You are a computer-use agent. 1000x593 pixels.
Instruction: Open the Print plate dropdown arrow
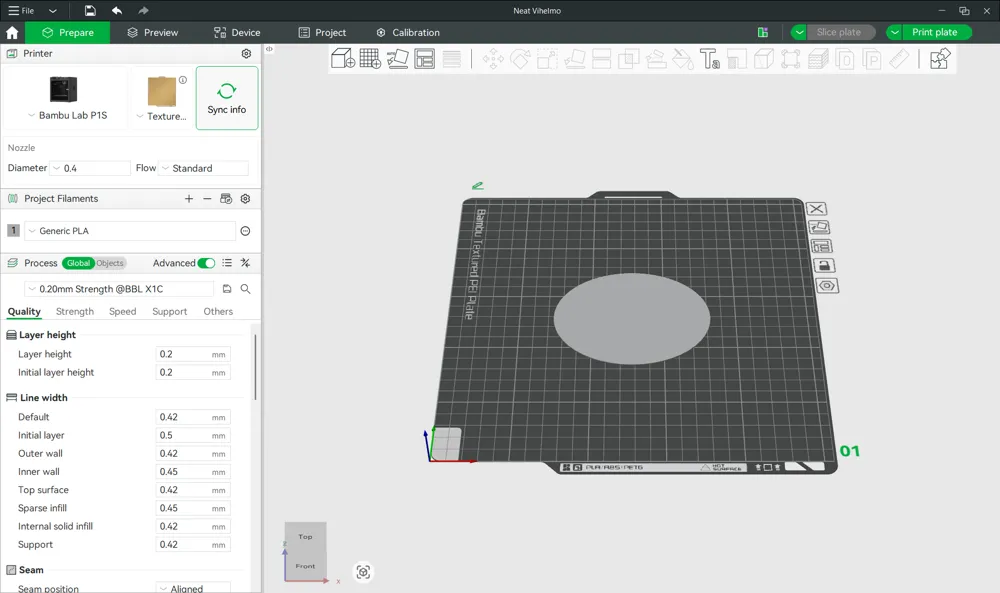click(895, 33)
